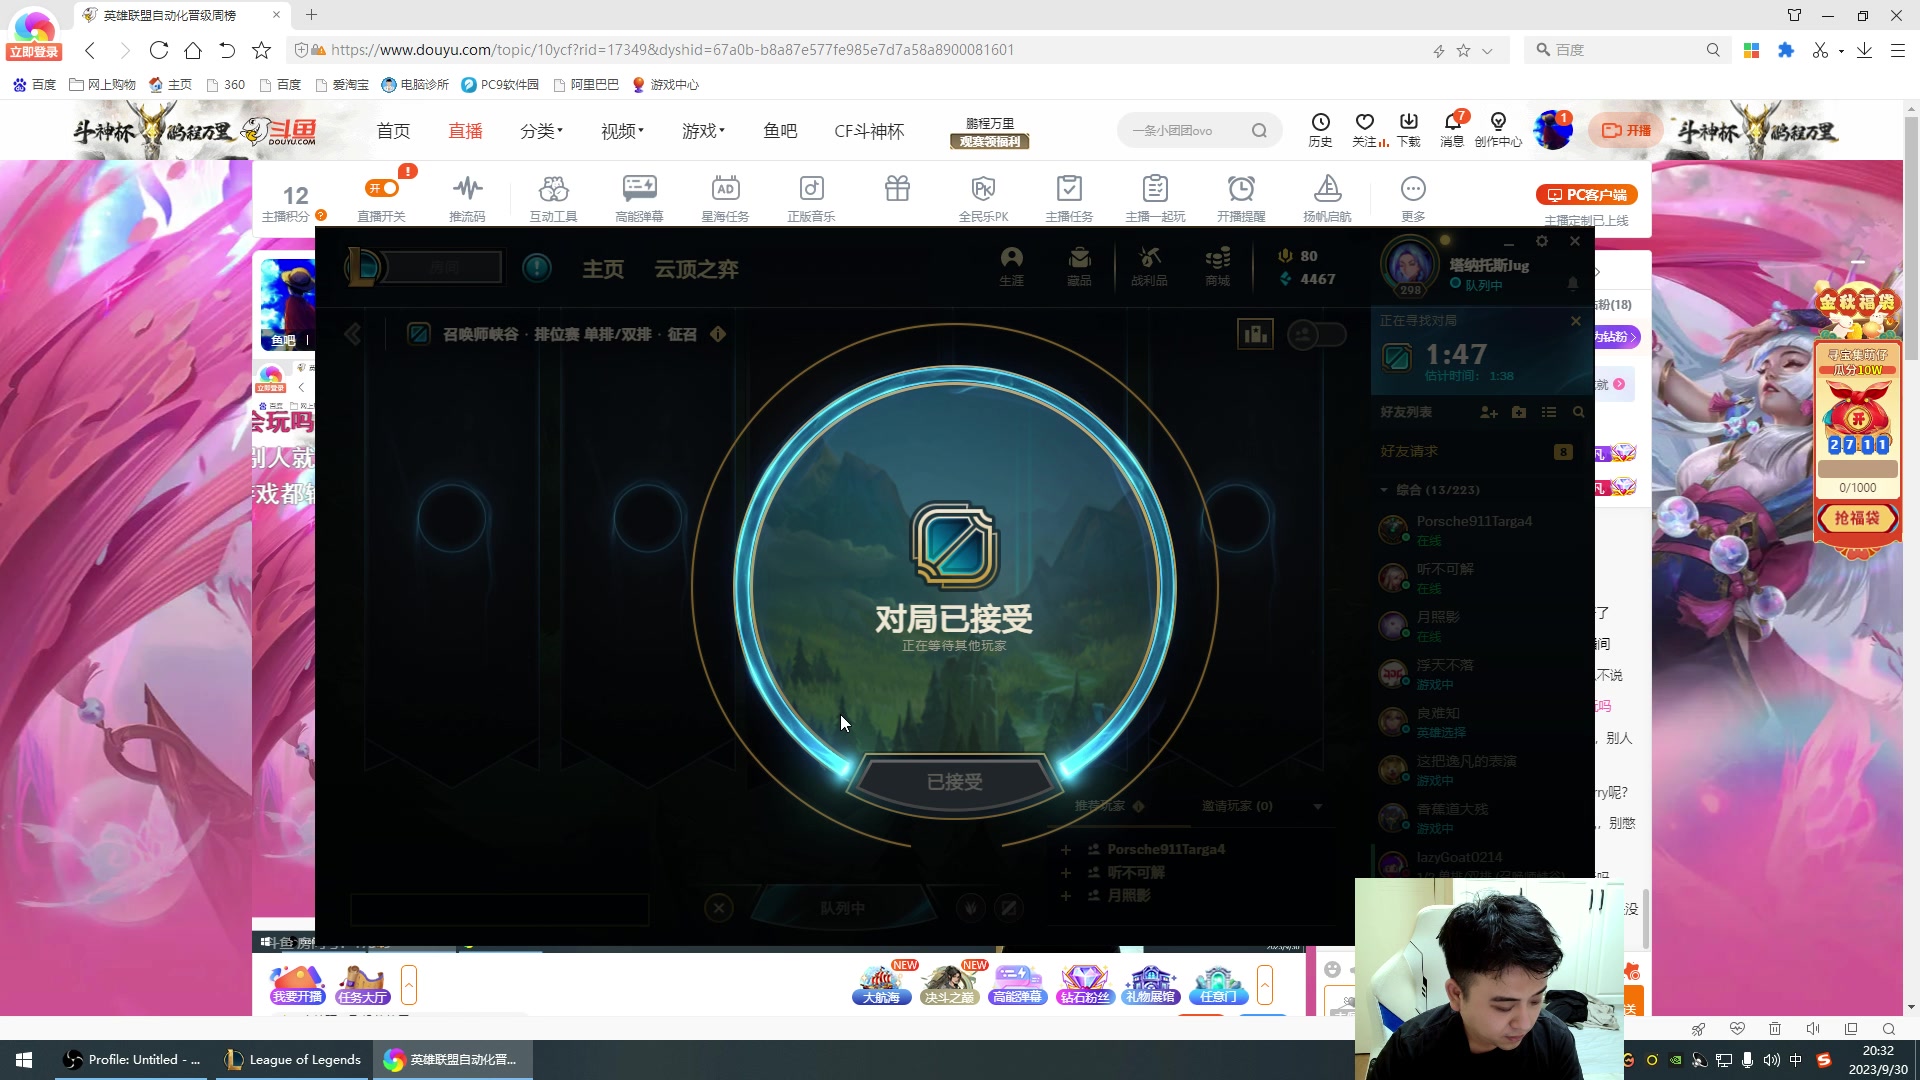
Task: Open address bar dropdown arrow
Action: 1487,51
